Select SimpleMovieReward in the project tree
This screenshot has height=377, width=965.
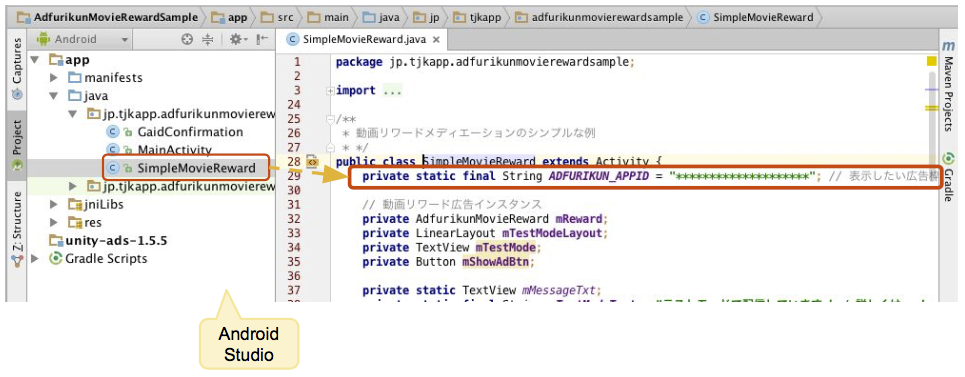pos(196,167)
